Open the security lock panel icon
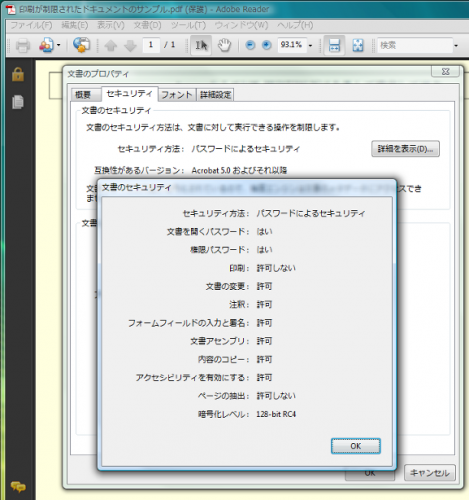The width and height of the screenshot is (469, 500). click(x=18, y=74)
